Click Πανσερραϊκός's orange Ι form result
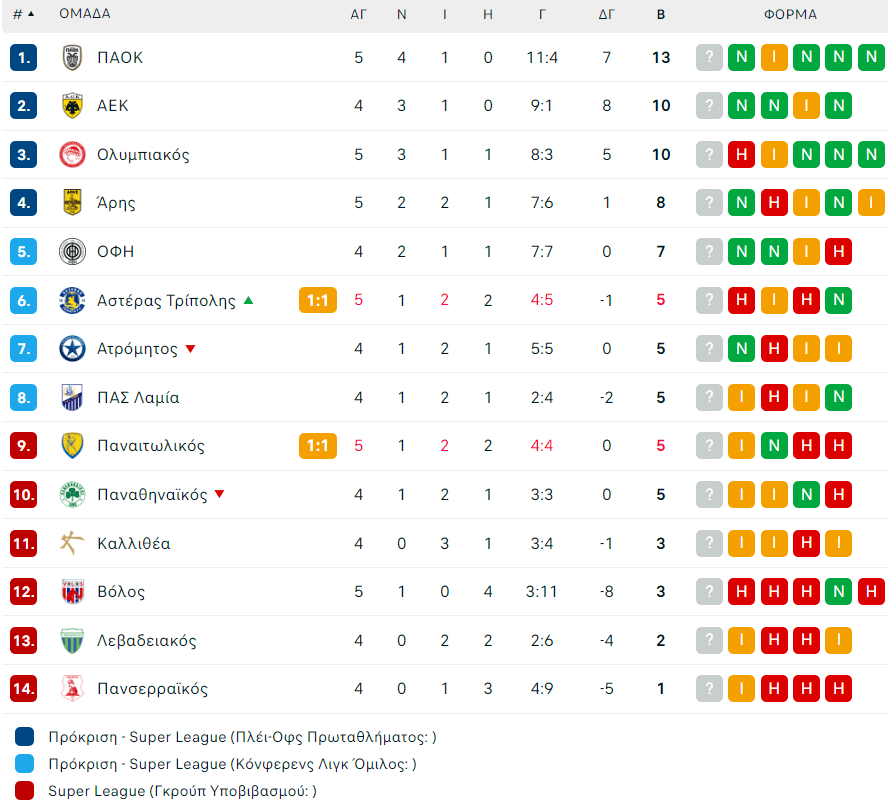This screenshot has height=805, width=888. 741,689
